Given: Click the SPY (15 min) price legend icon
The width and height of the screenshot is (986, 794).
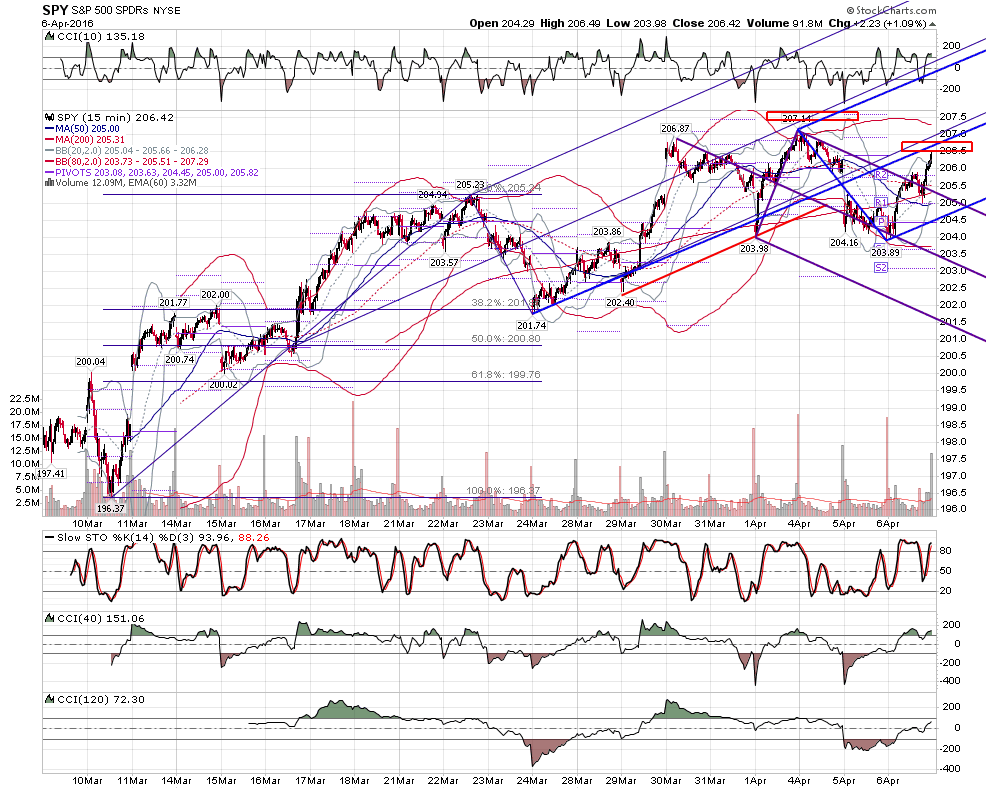Looking at the screenshot, I should click(x=50, y=118).
